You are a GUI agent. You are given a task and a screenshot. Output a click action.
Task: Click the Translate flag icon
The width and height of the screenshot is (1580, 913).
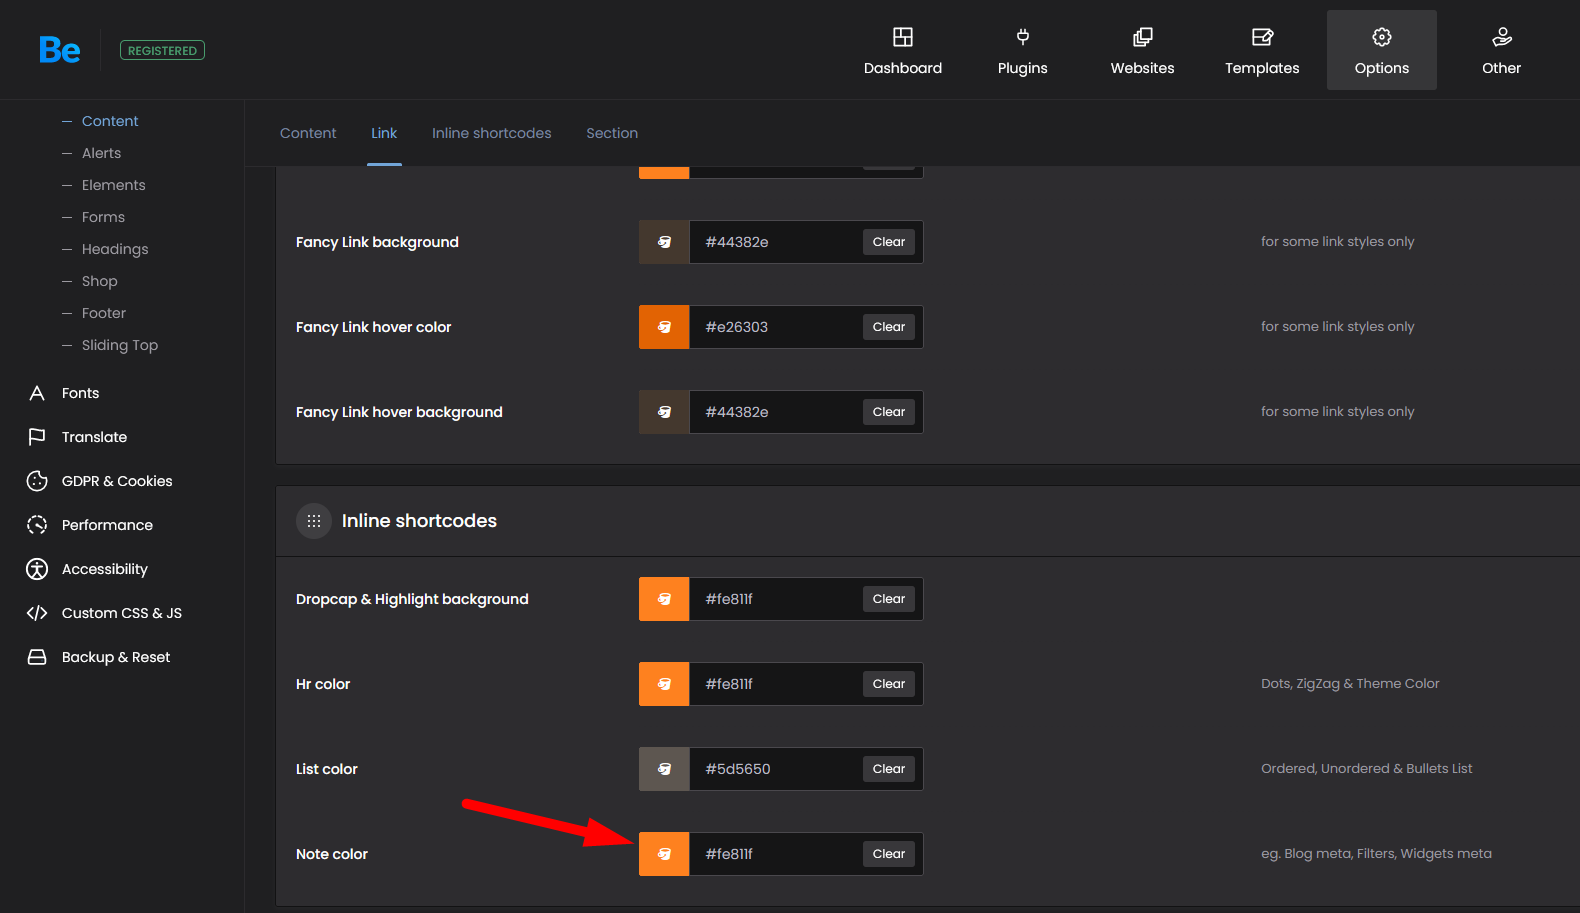click(x=37, y=437)
